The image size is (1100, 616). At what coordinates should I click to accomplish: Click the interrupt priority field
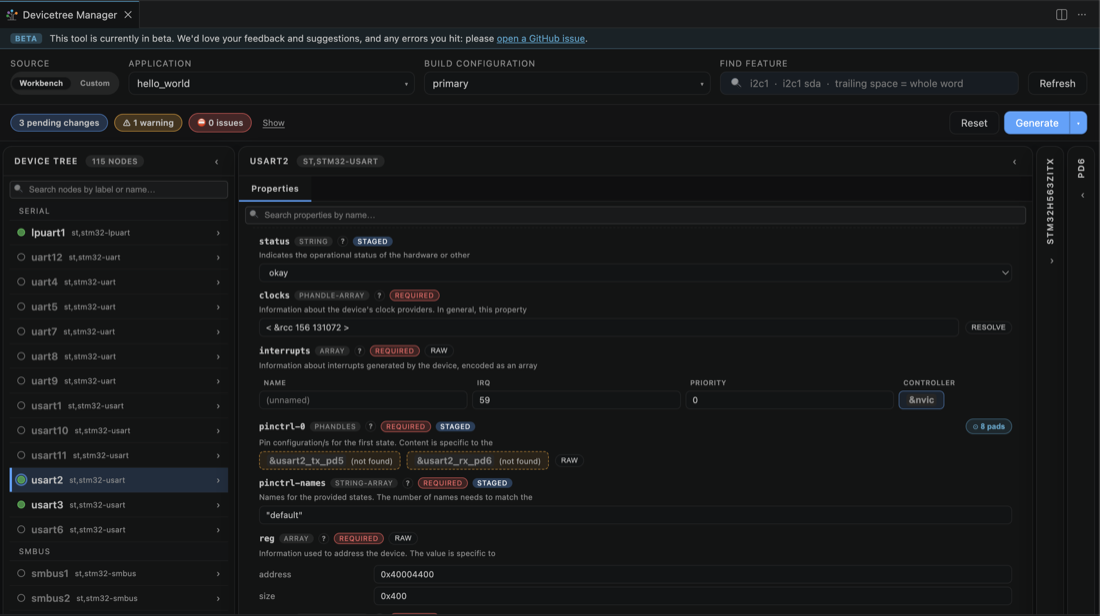point(789,400)
